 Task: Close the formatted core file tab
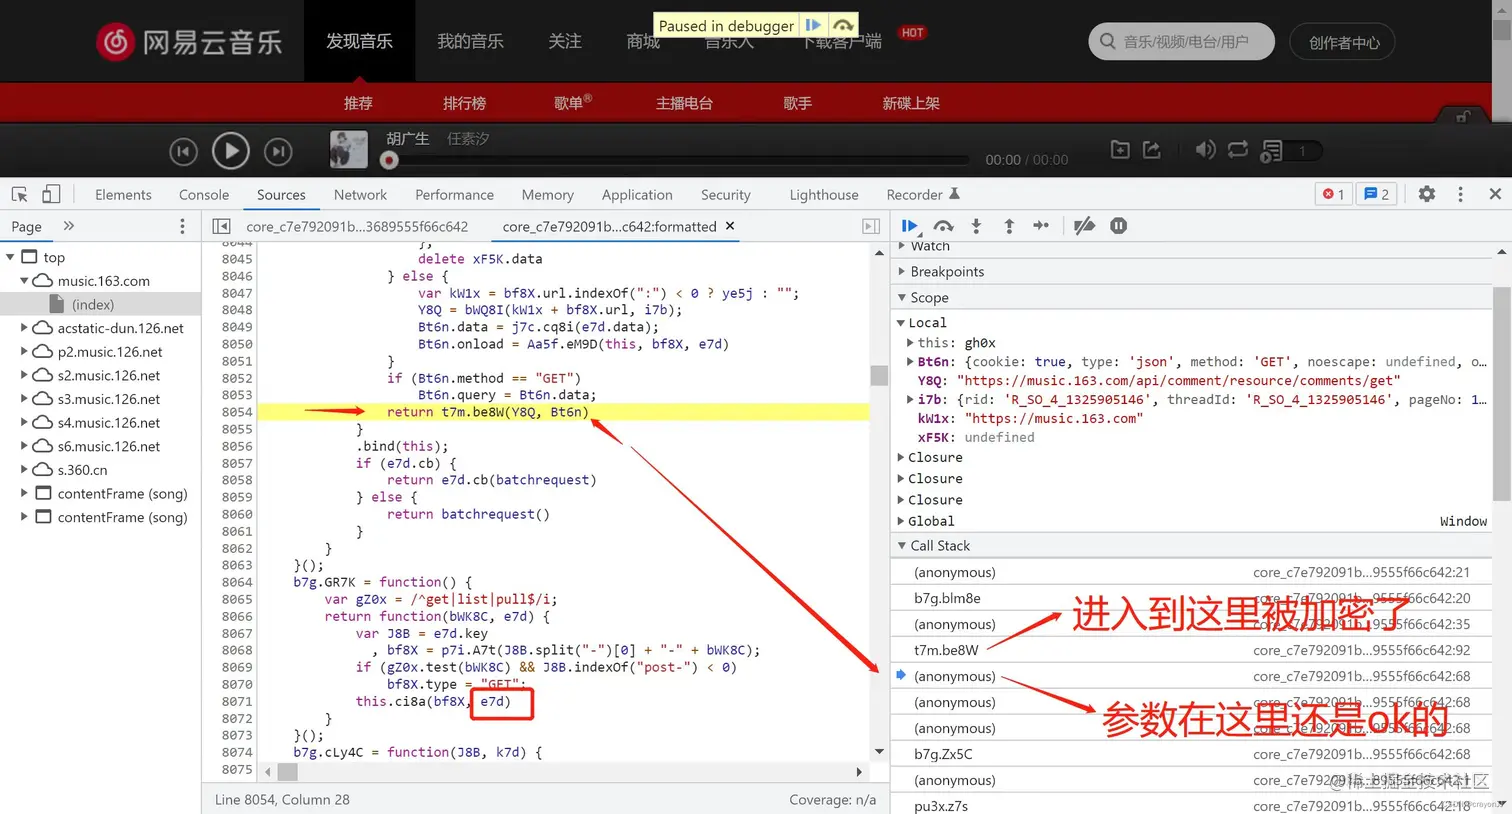730,226
